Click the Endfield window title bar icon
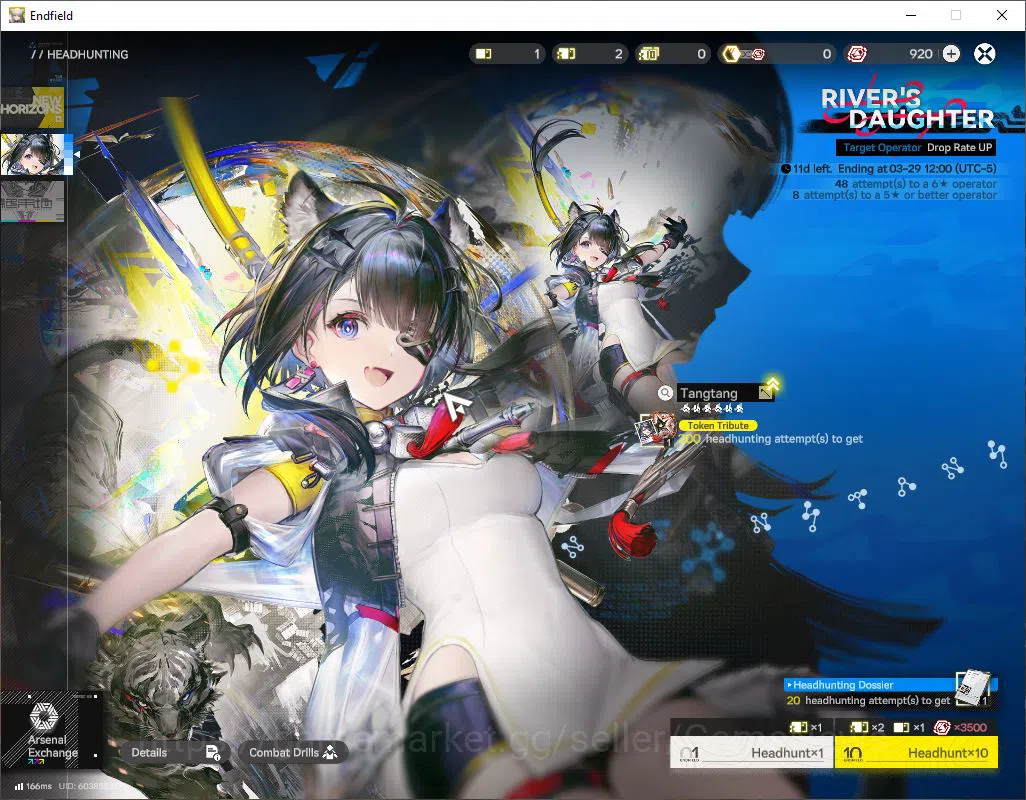The width and height of the screenshot is (1026, 800). coord(16,15)
